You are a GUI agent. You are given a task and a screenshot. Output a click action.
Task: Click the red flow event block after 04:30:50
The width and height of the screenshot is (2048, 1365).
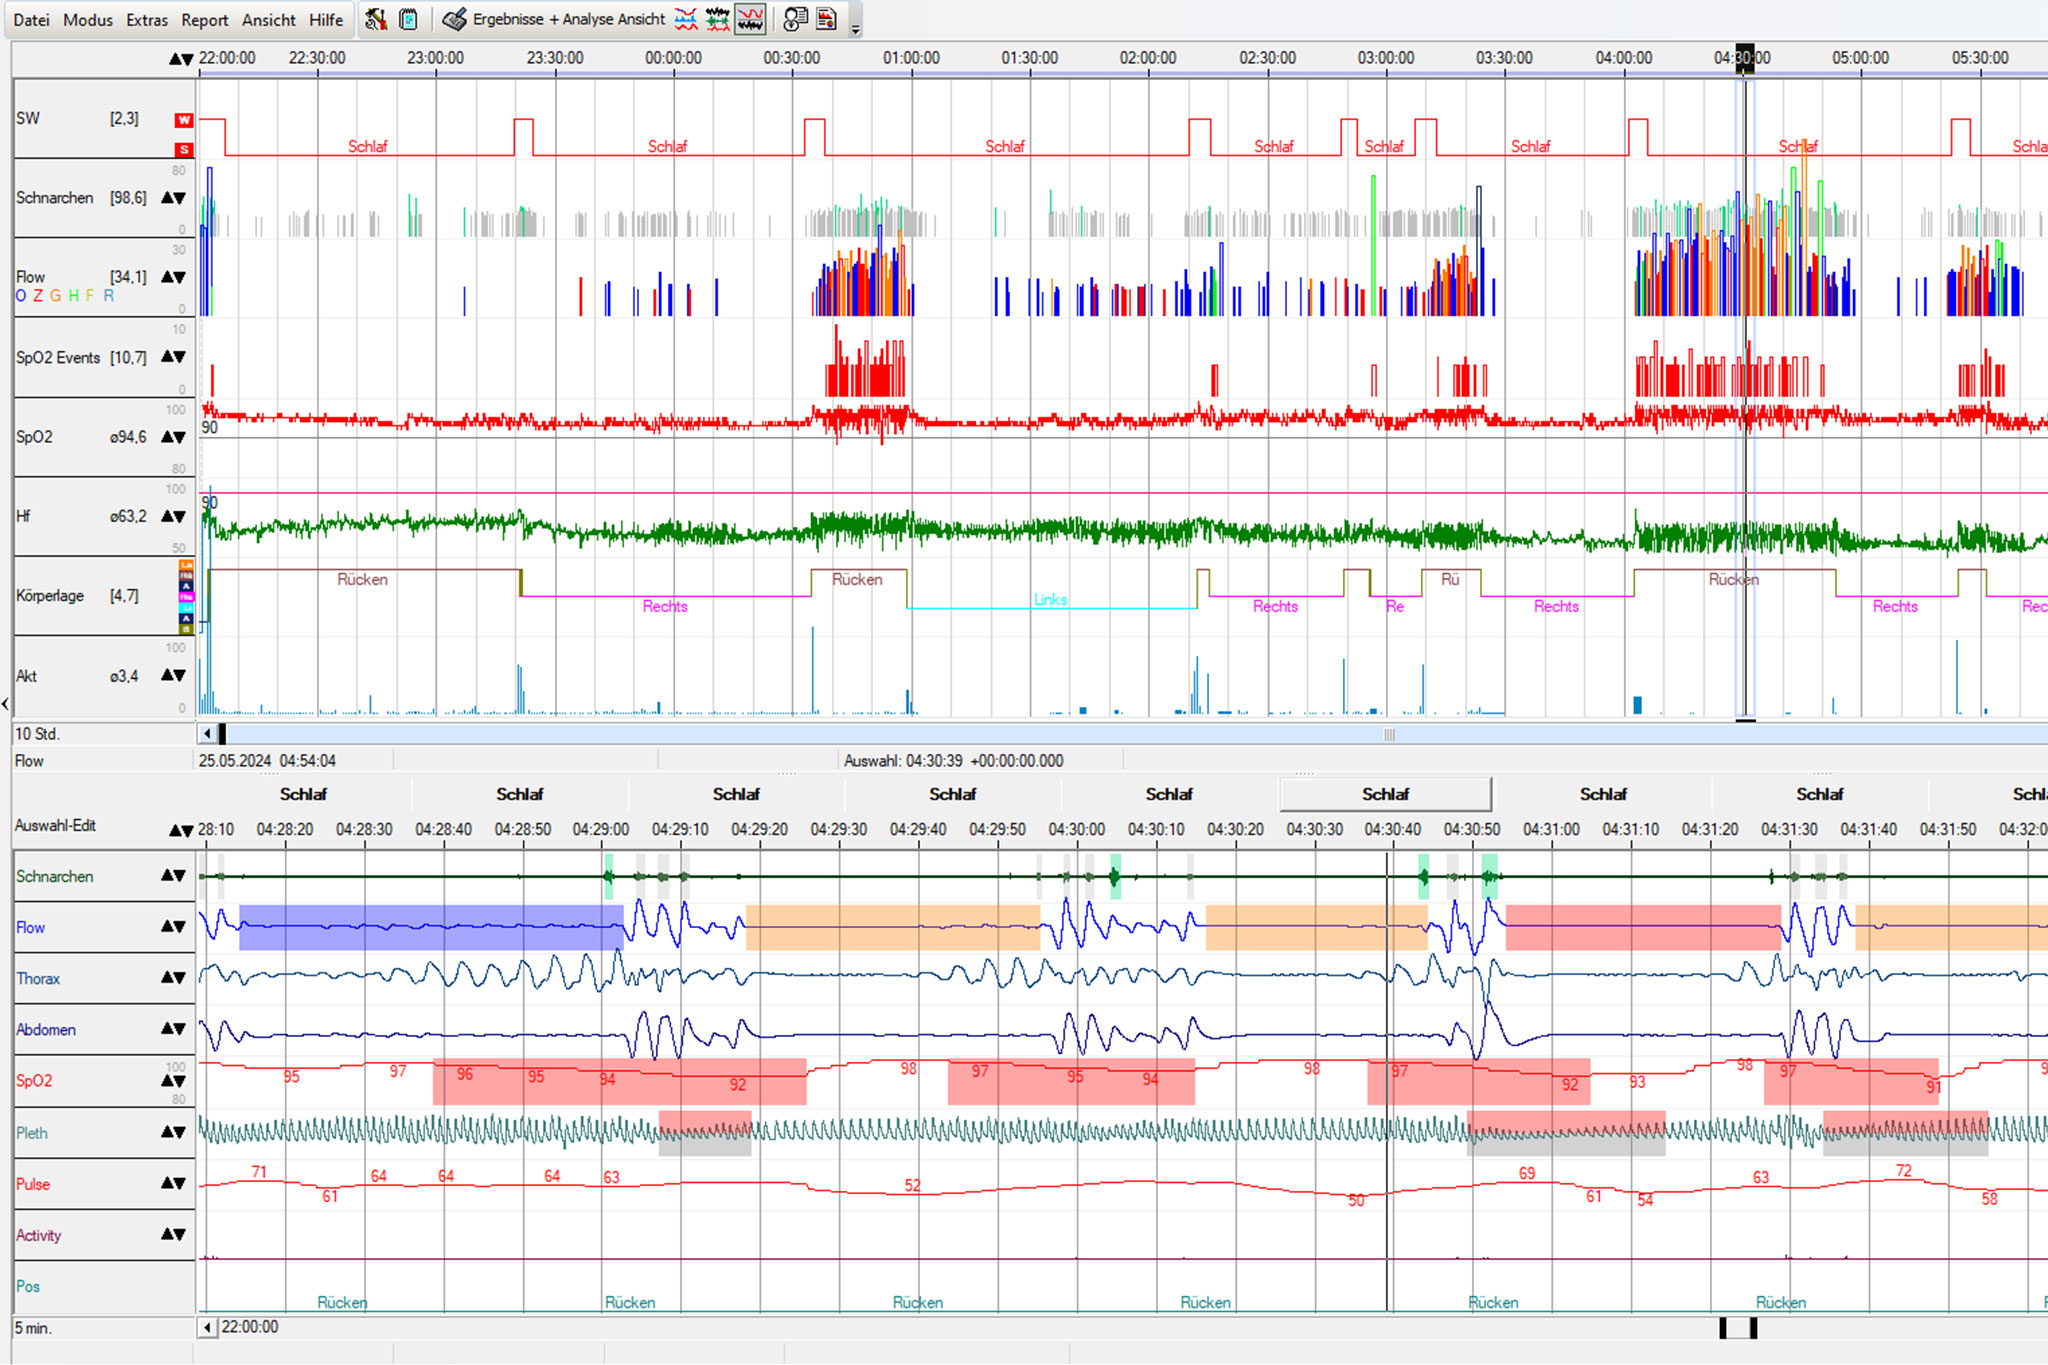click(x=1643, y=927)
